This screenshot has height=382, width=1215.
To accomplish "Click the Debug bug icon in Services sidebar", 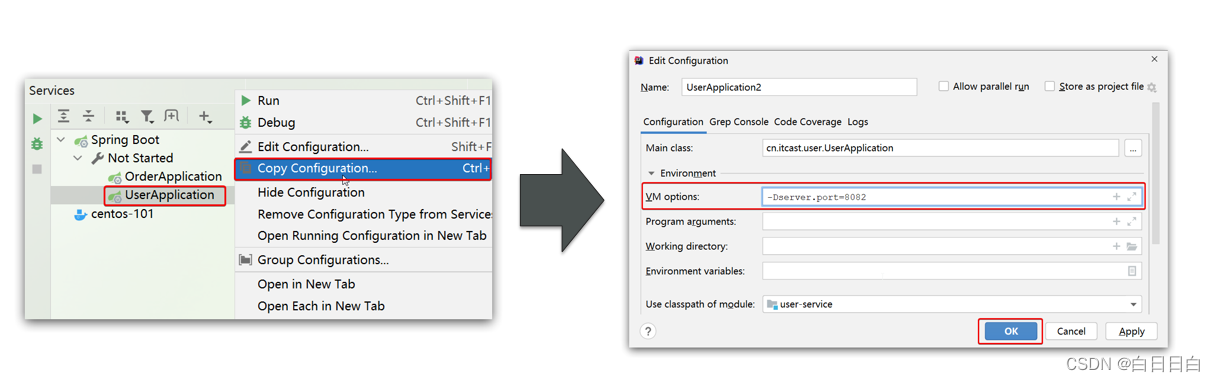I will [38, 144].
